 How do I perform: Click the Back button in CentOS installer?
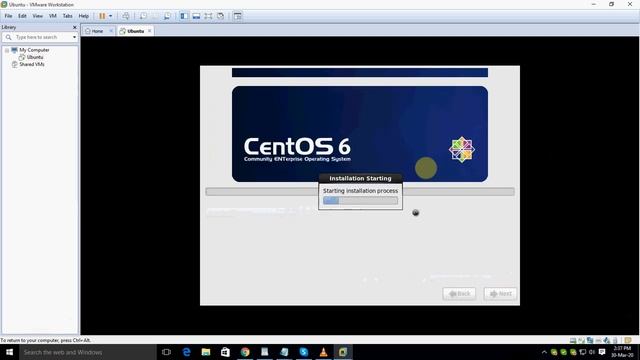point(459,293)
